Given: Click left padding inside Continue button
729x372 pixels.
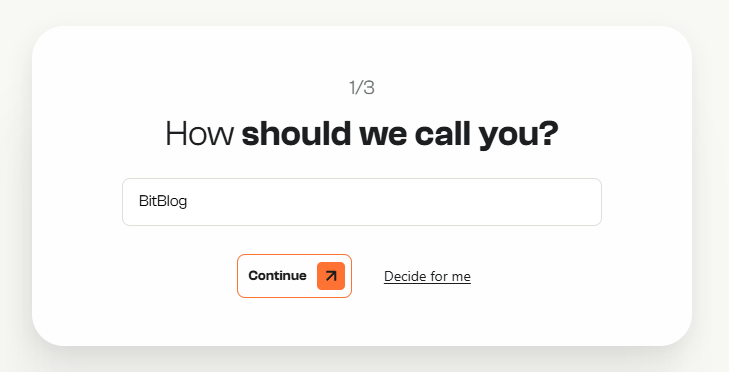Looking at the screenshot, I should pyautogui.click(x=243, y=276).
